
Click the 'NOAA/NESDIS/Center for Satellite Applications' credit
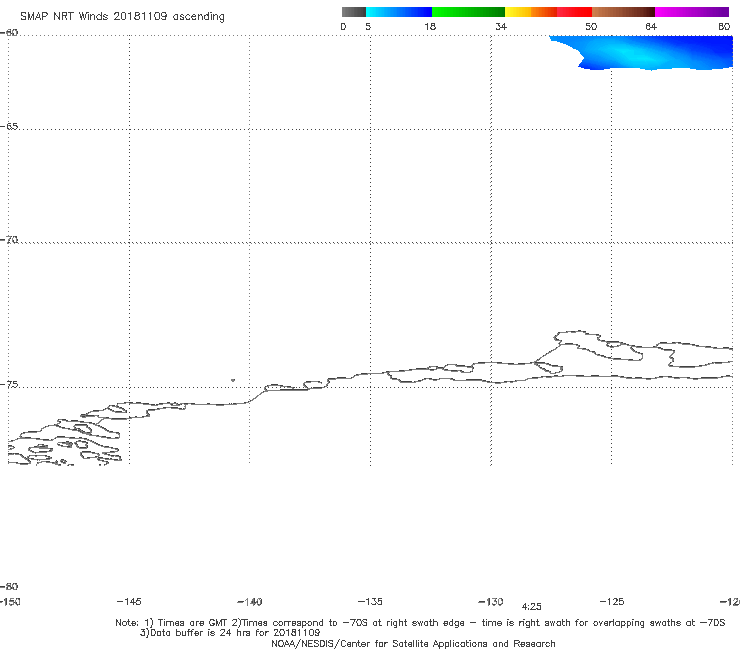[x=413, y=643]
